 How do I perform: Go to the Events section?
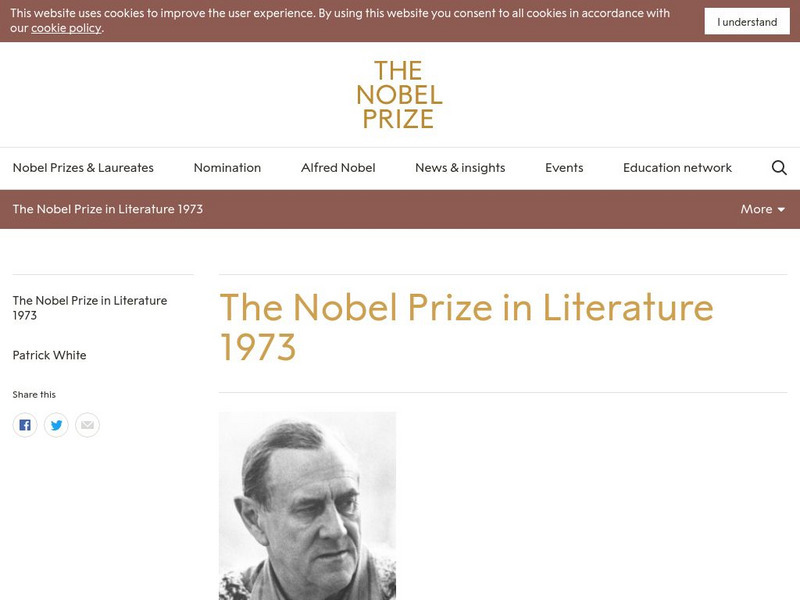(x=564, y=168)
